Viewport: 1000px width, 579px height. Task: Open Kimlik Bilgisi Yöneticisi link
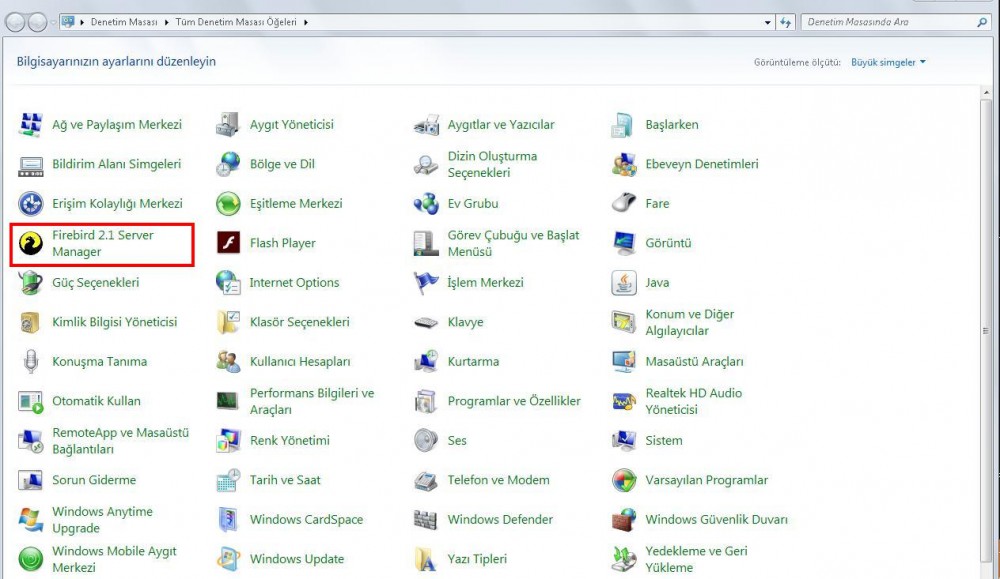[x=115, y=322]
